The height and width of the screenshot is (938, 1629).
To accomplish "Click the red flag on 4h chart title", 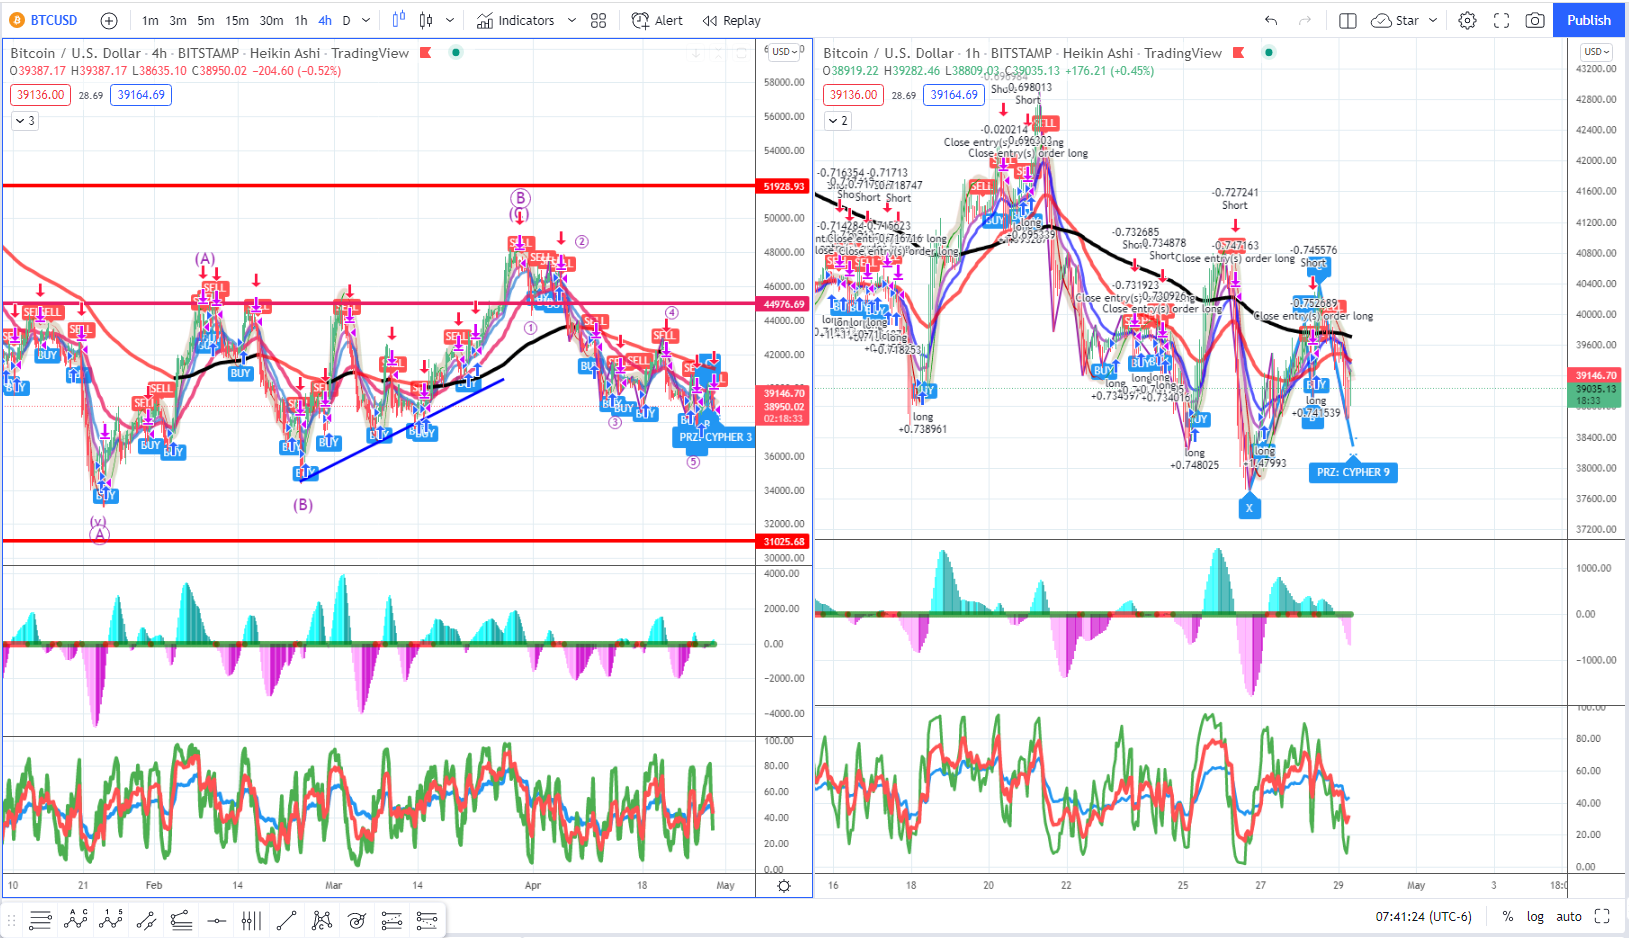I will click(425, 53).
